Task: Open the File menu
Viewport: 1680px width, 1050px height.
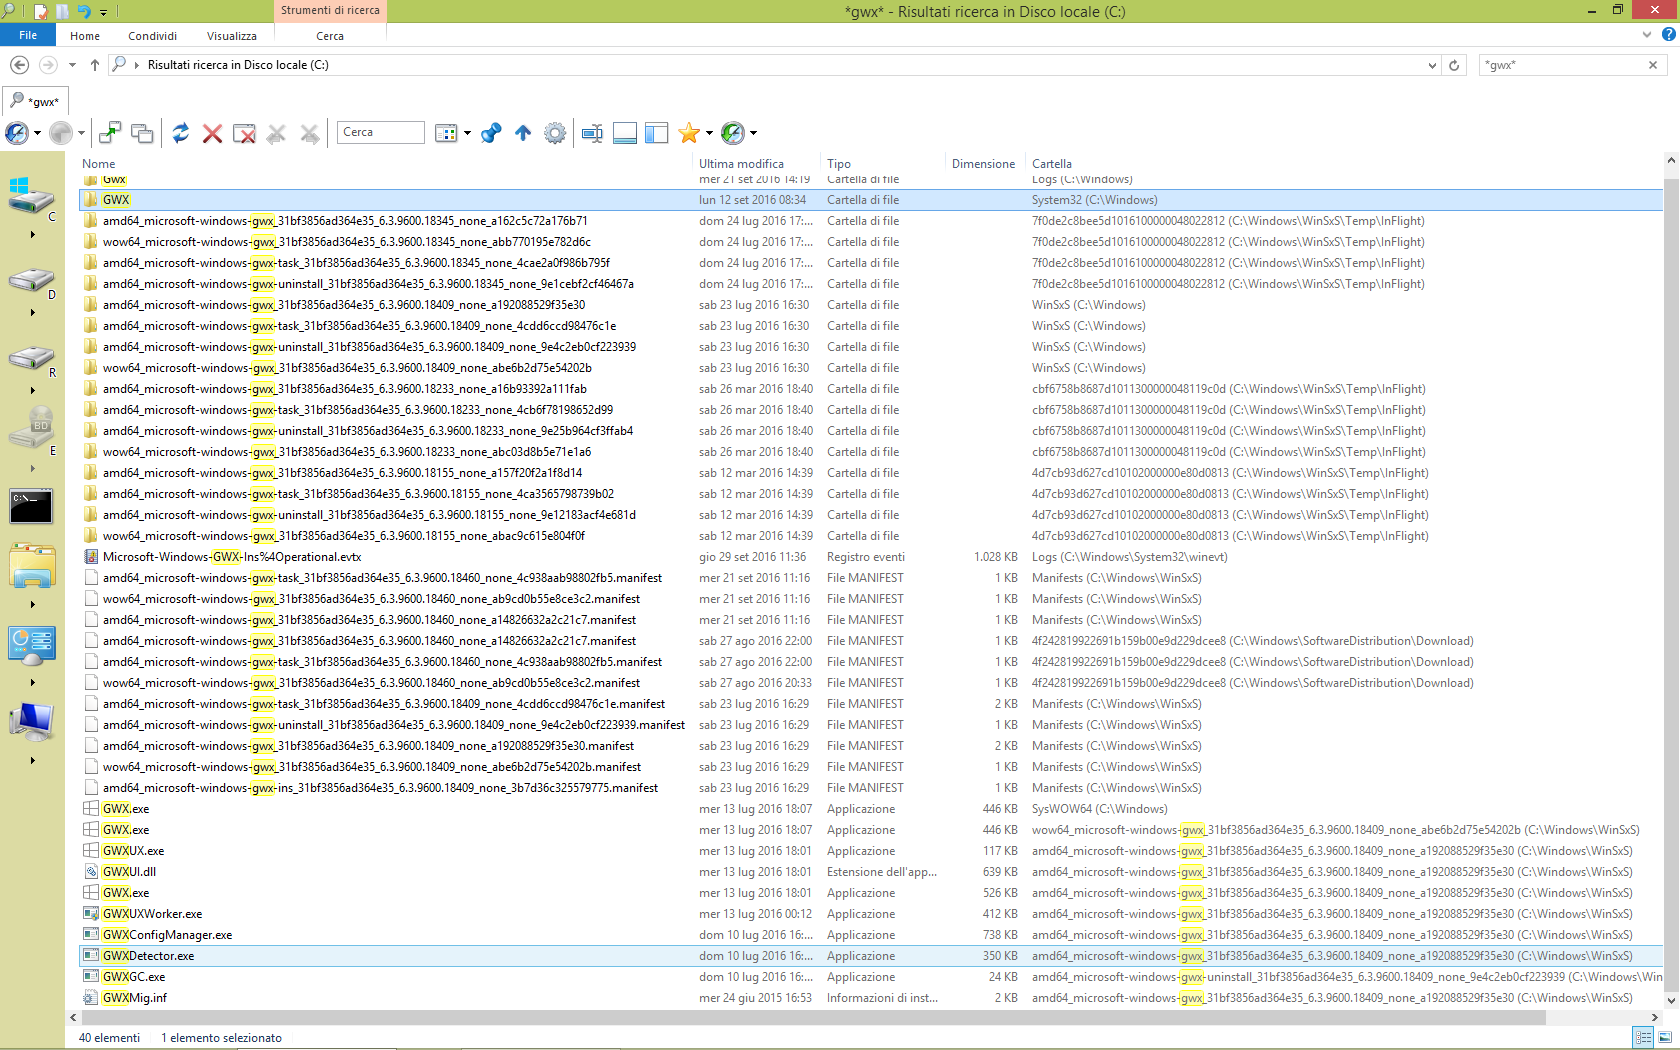Action: click(28, 35)
